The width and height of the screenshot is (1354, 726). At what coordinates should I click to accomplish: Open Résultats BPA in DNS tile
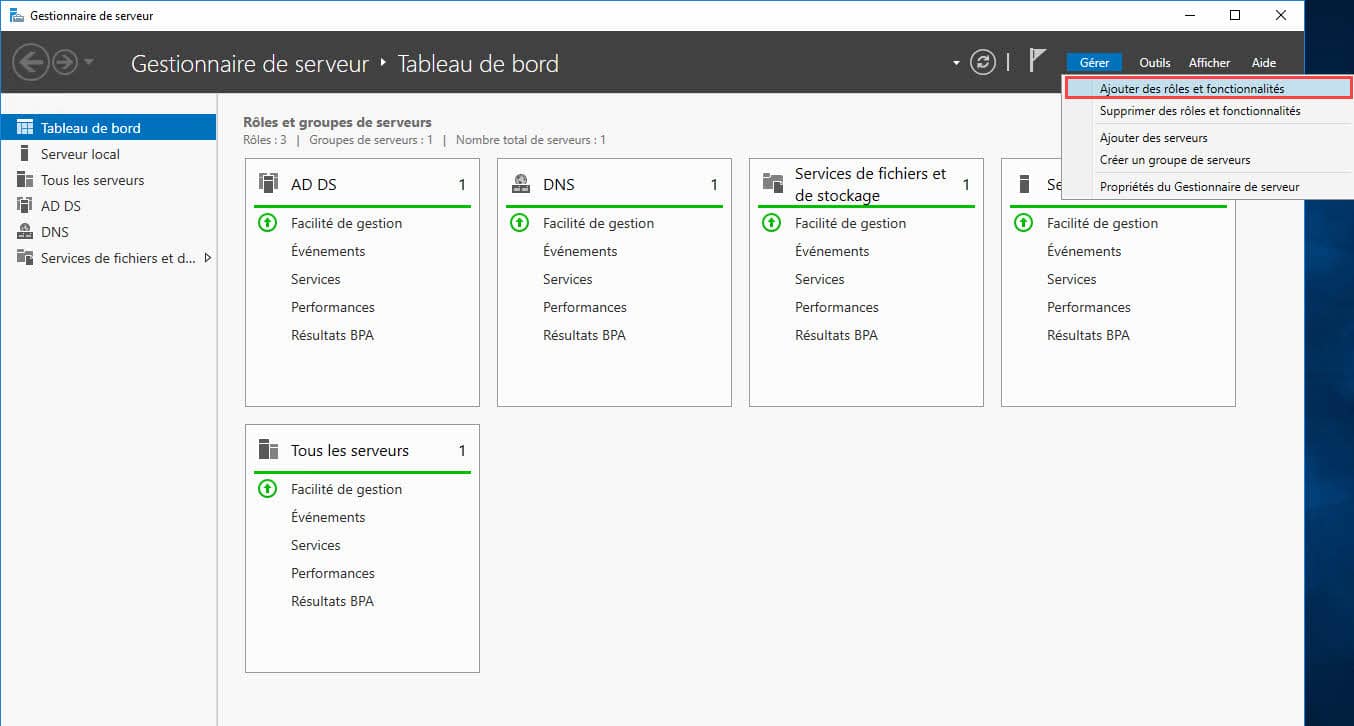pos(584,335)
